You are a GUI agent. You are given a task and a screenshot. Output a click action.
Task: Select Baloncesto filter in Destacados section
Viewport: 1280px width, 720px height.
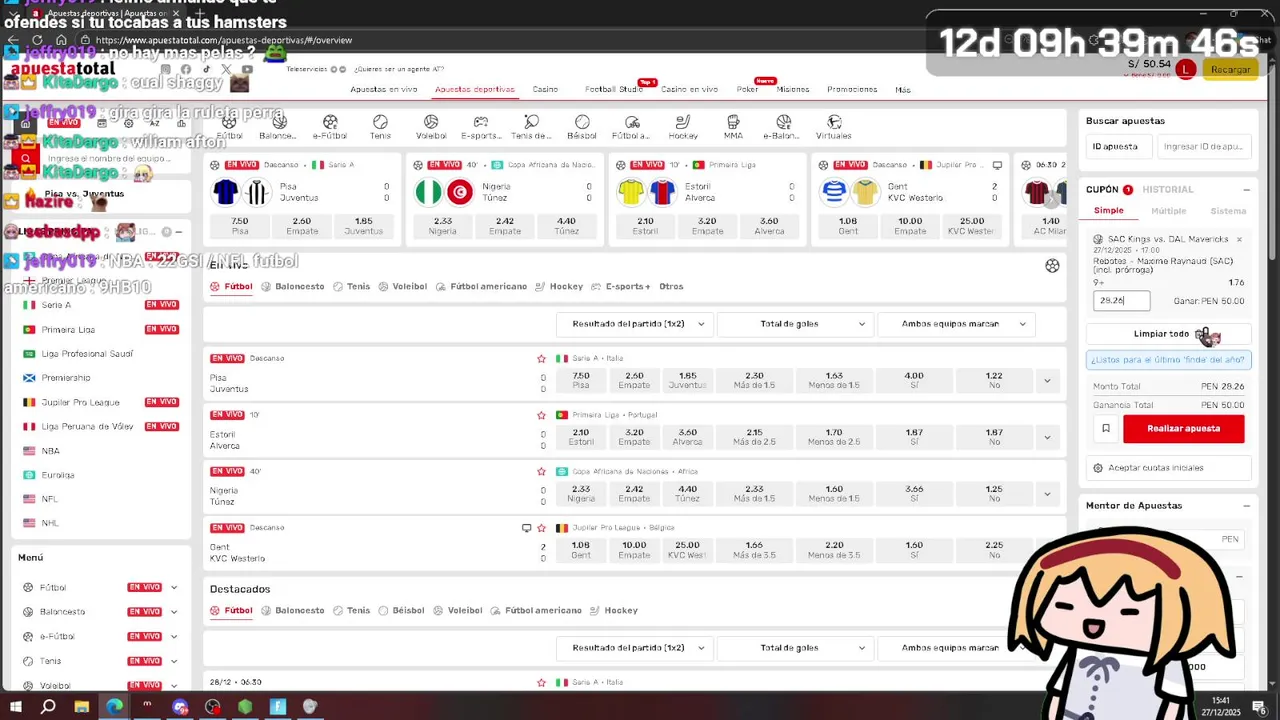tap(293, 610)
